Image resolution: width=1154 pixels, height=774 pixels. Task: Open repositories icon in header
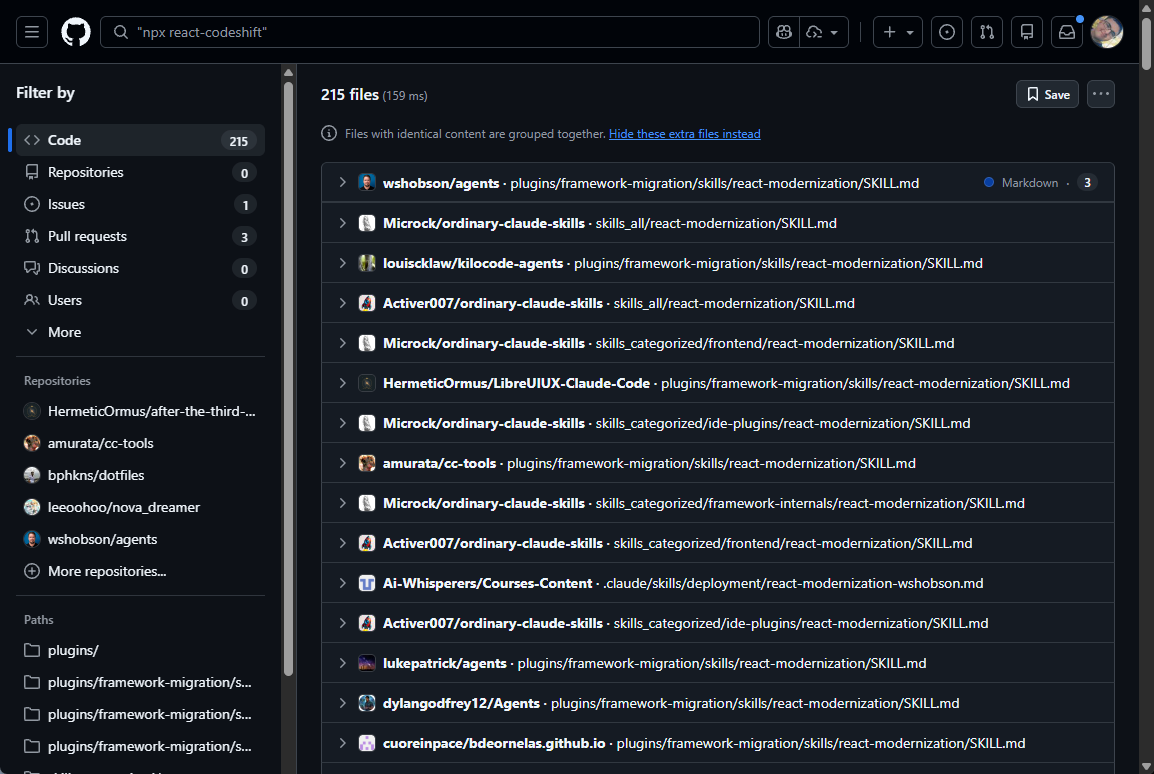click(x=1027, y=32)
